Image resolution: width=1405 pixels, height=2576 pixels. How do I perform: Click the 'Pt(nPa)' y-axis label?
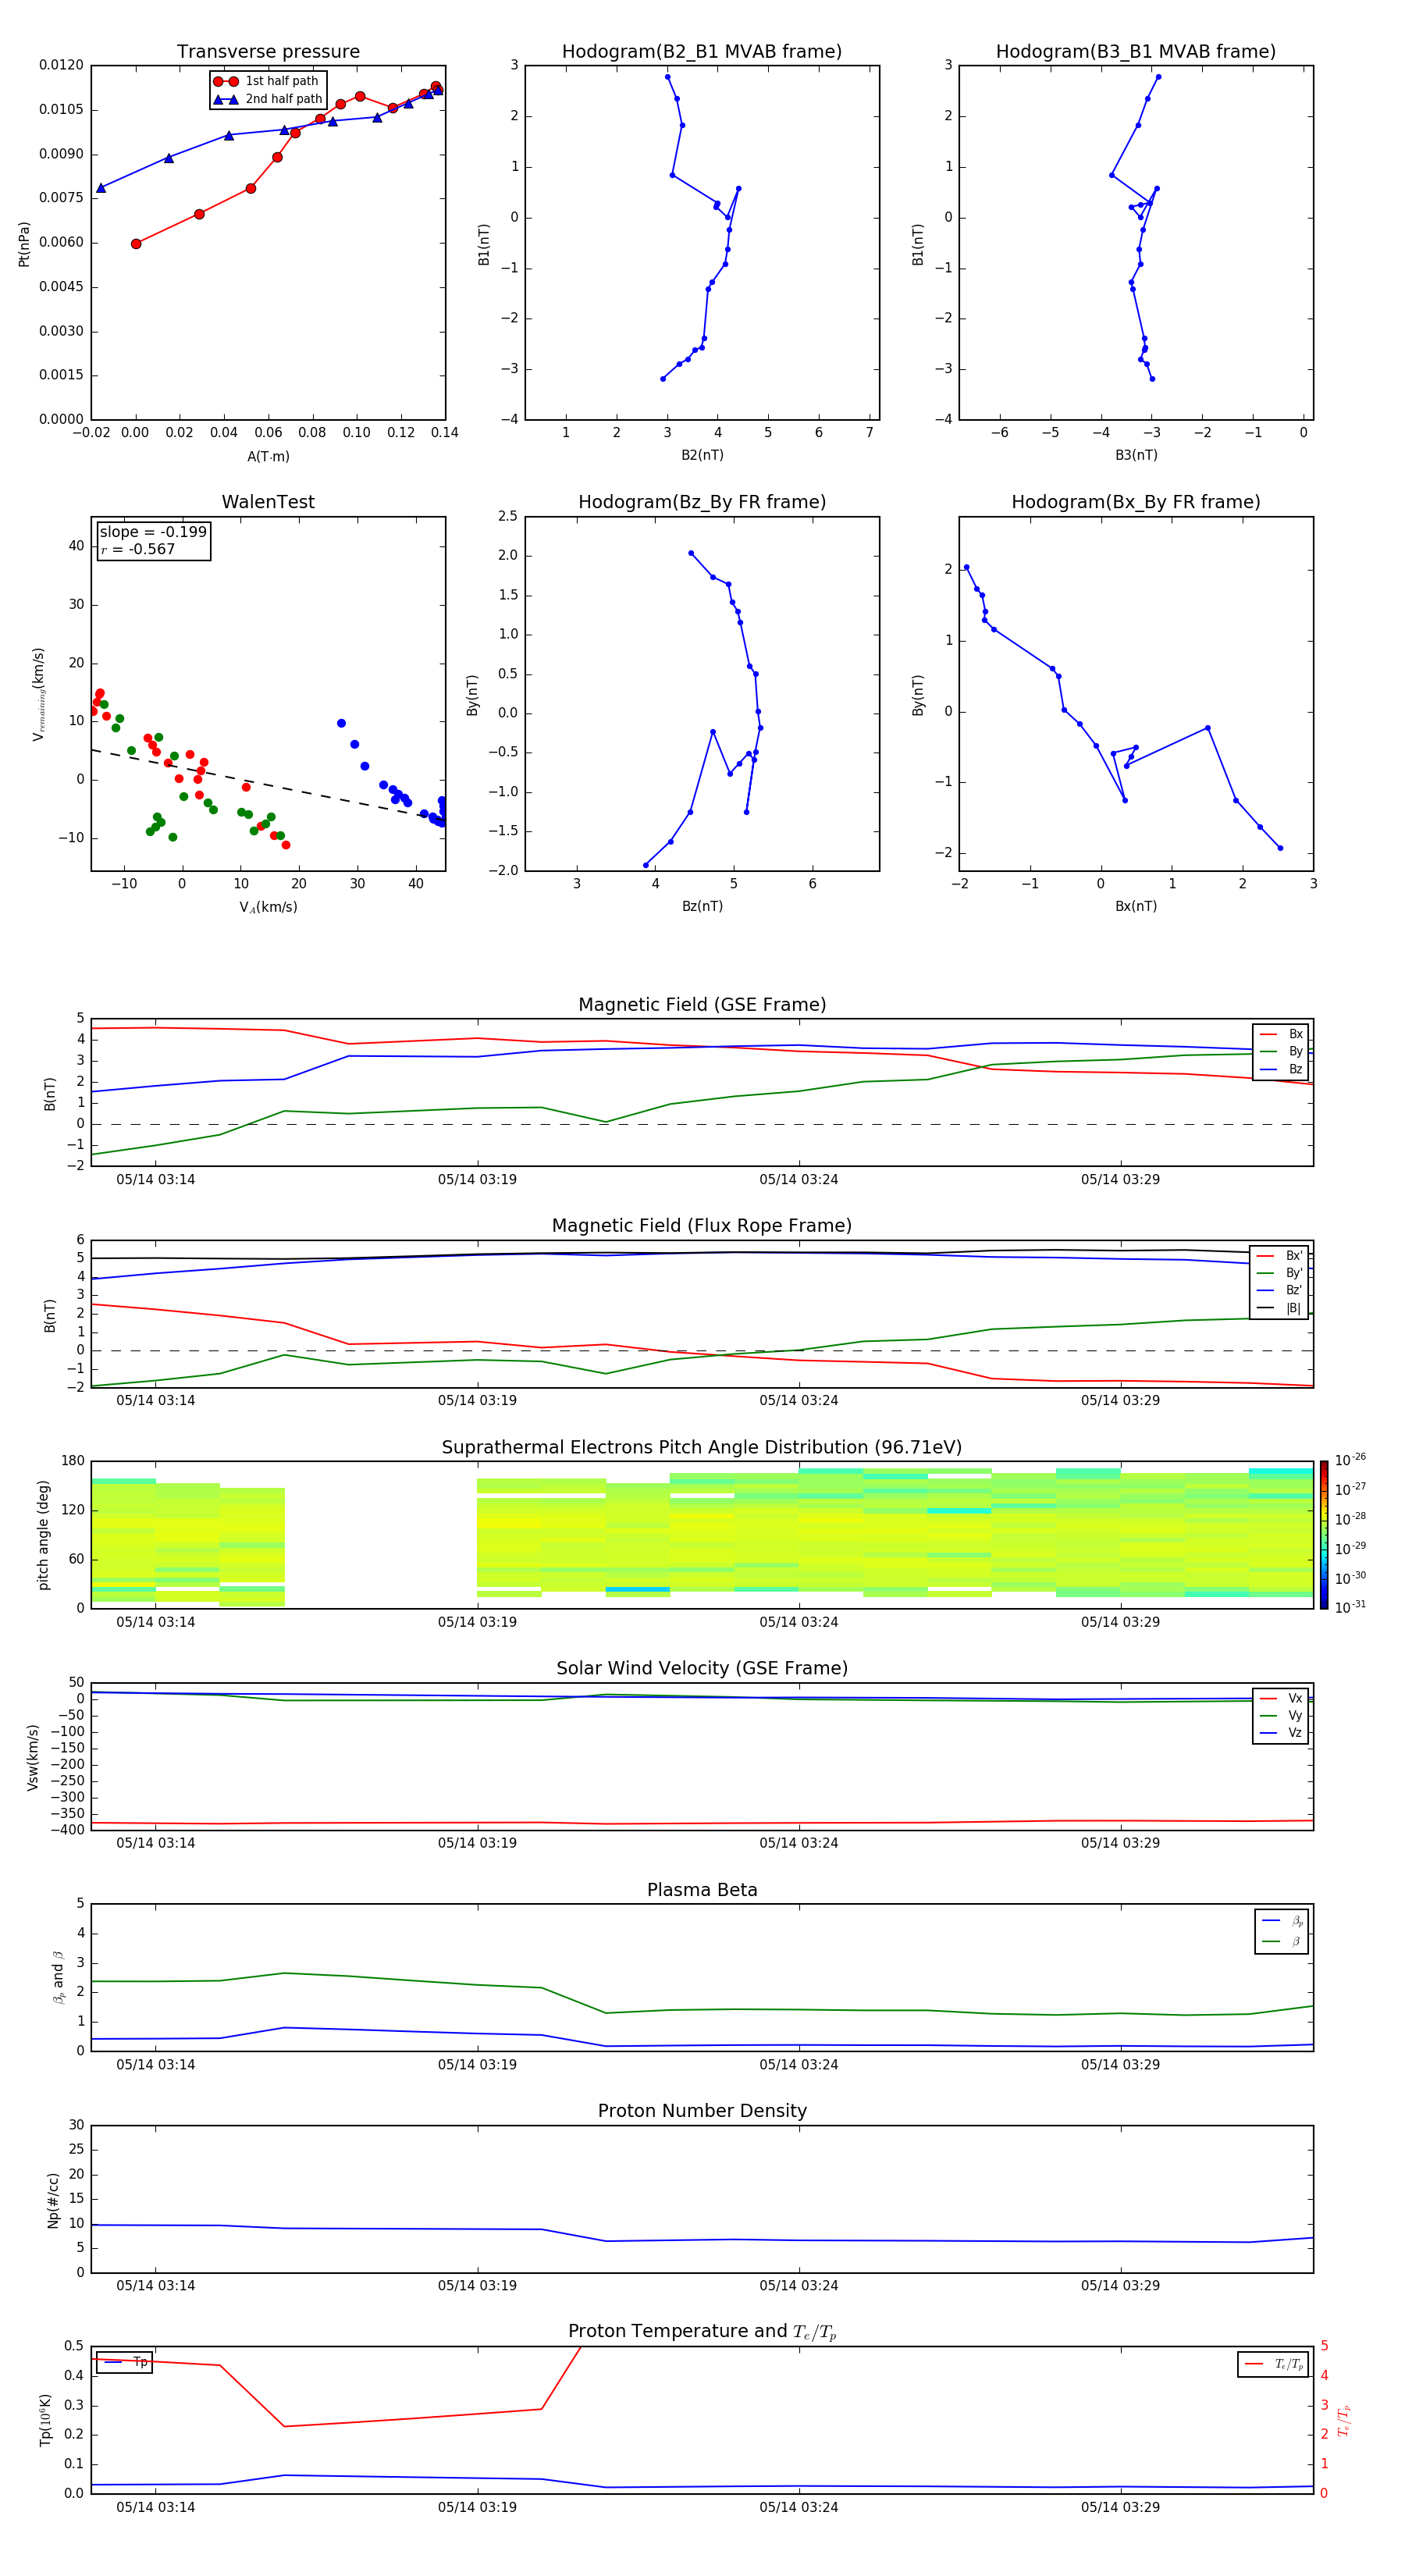24,244
